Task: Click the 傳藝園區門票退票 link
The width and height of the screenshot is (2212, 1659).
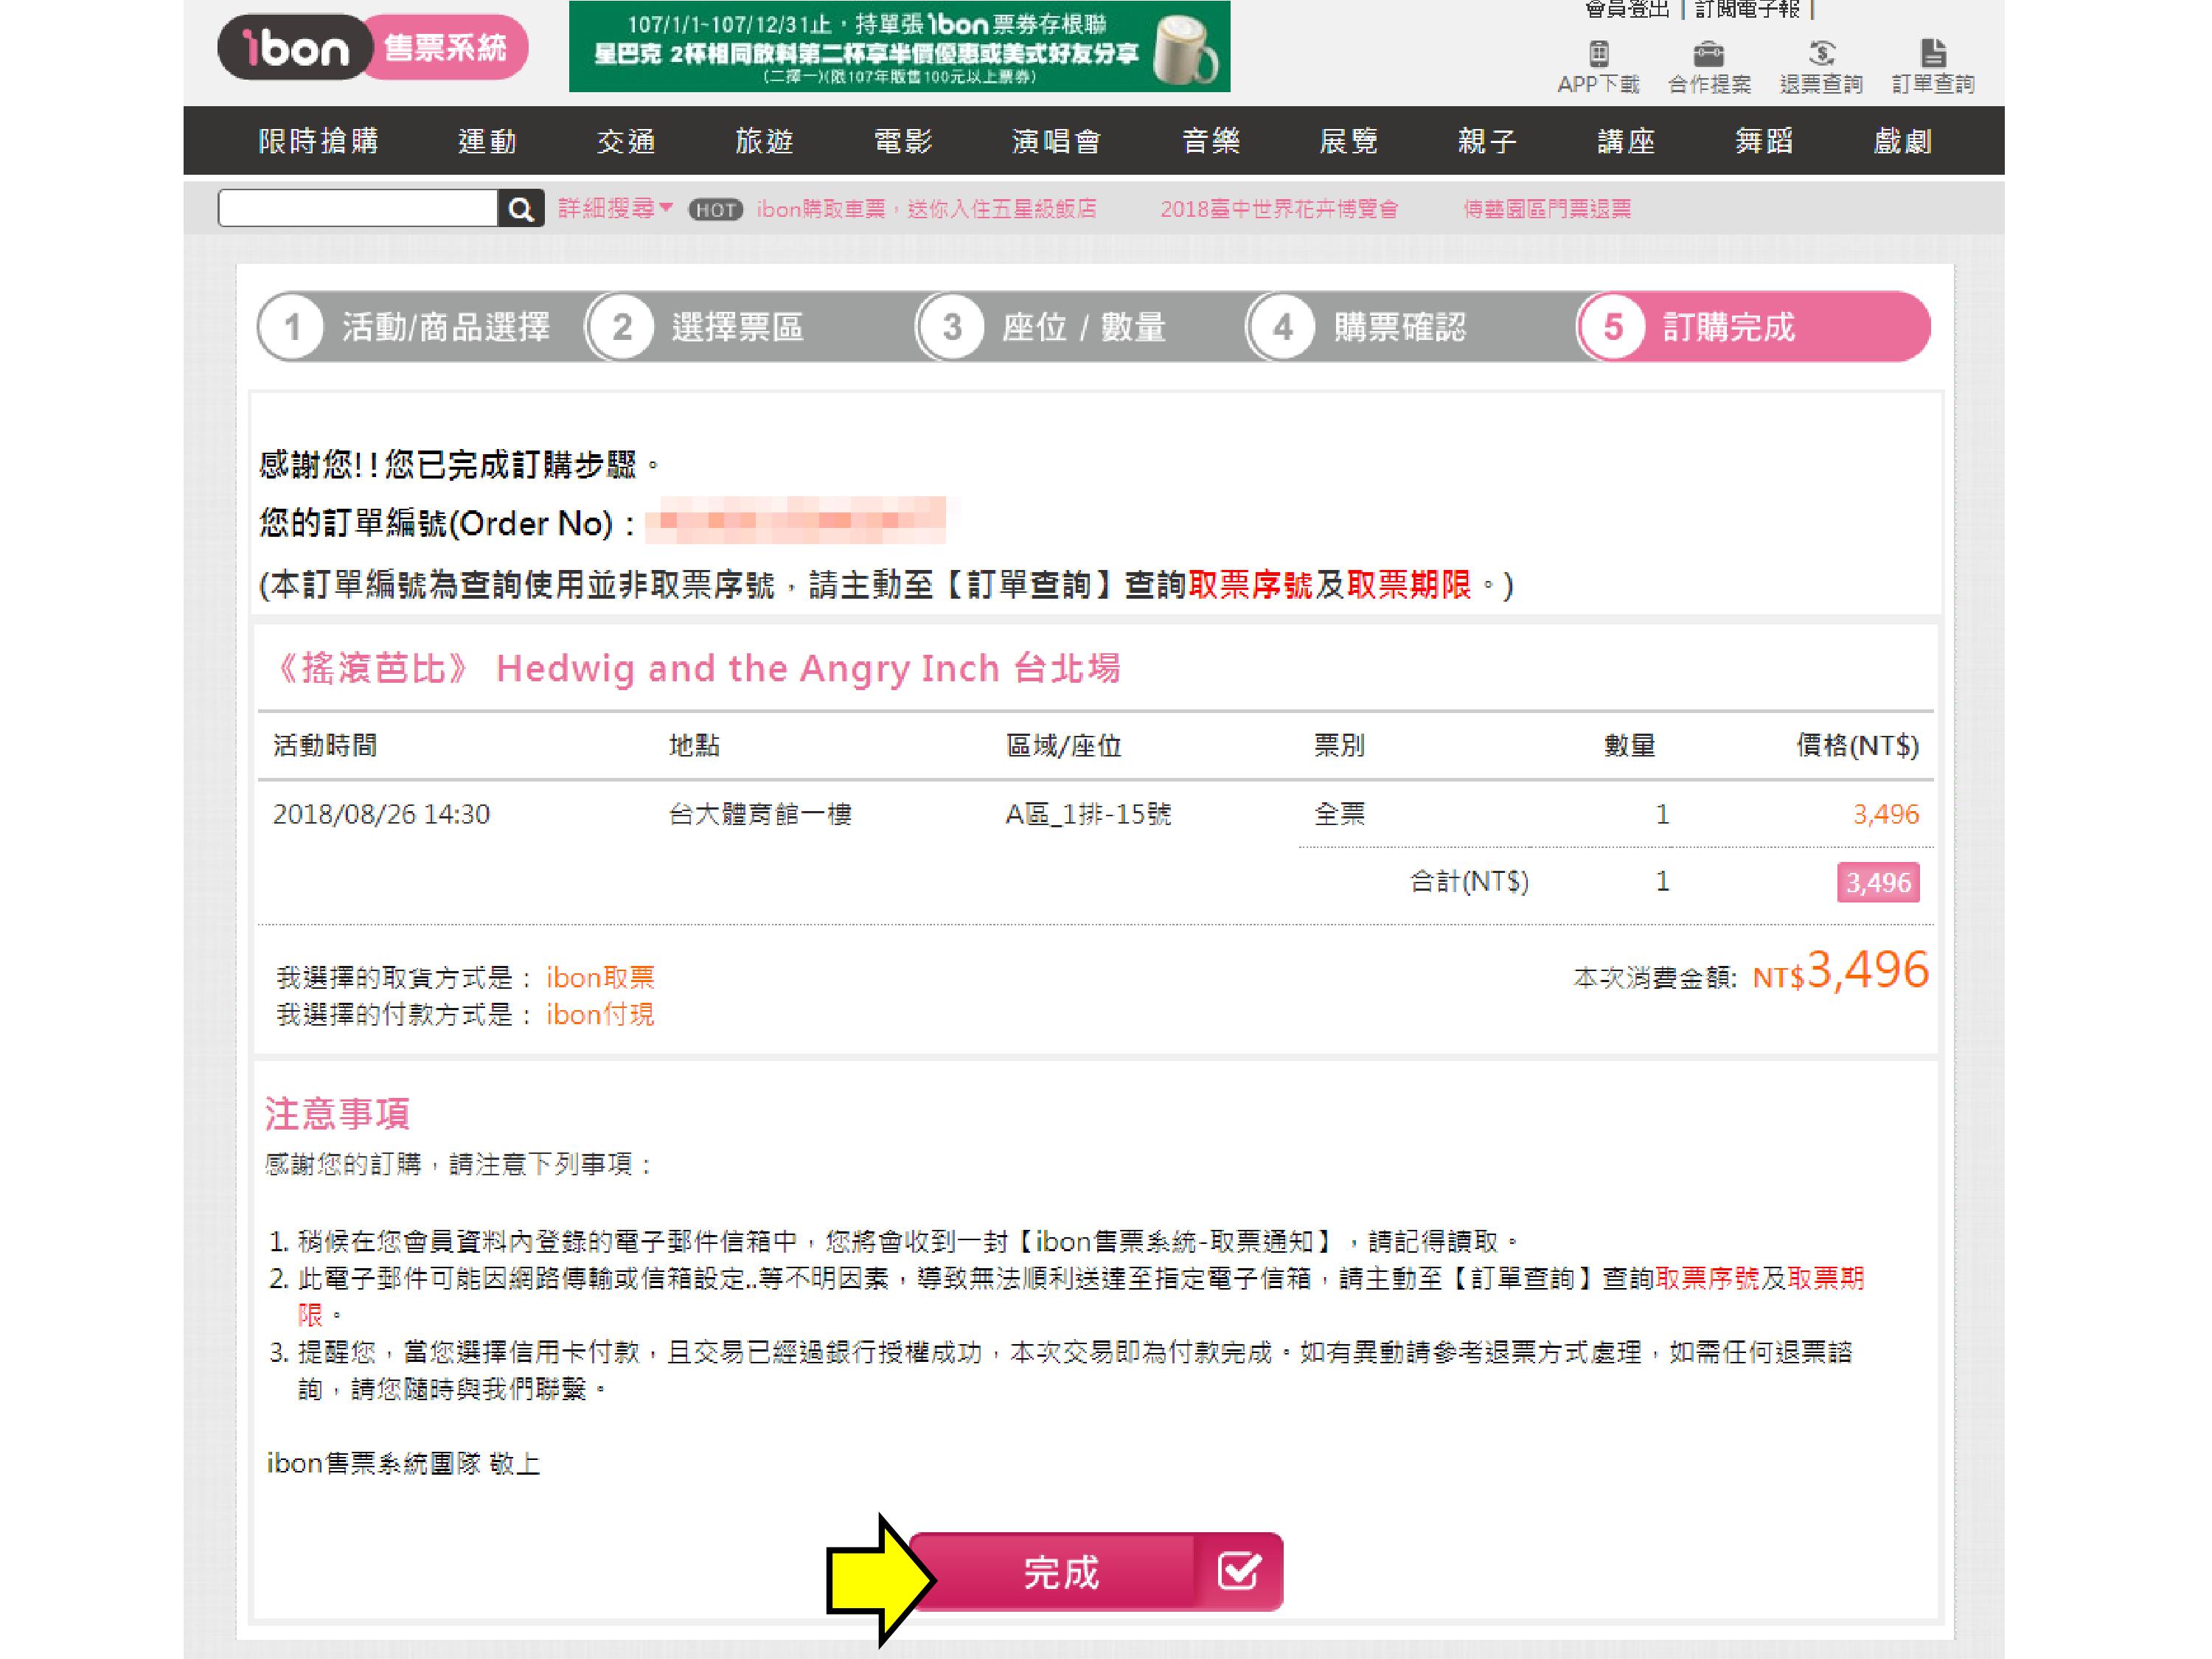Action: coord(1546,209)
